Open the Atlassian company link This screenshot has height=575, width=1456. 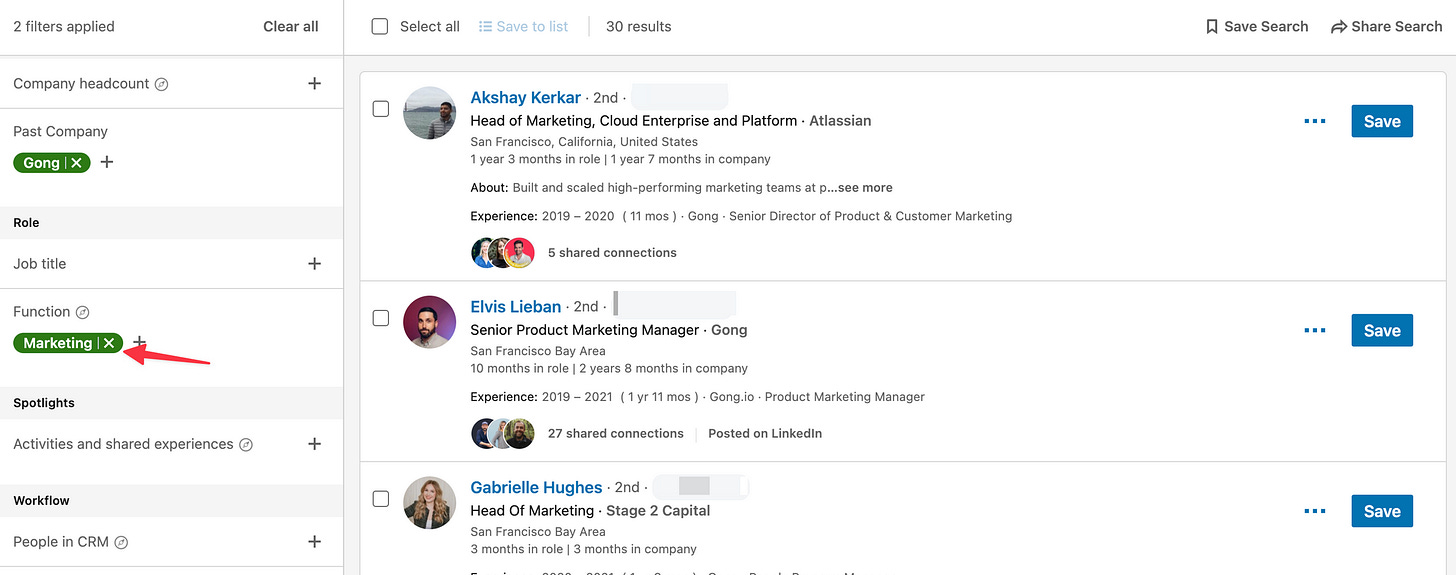[x=840, y=121]
